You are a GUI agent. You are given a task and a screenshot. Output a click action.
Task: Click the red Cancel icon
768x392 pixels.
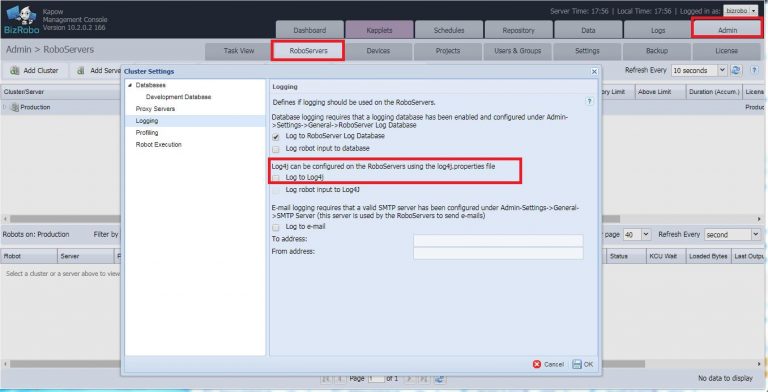(537, 364)
